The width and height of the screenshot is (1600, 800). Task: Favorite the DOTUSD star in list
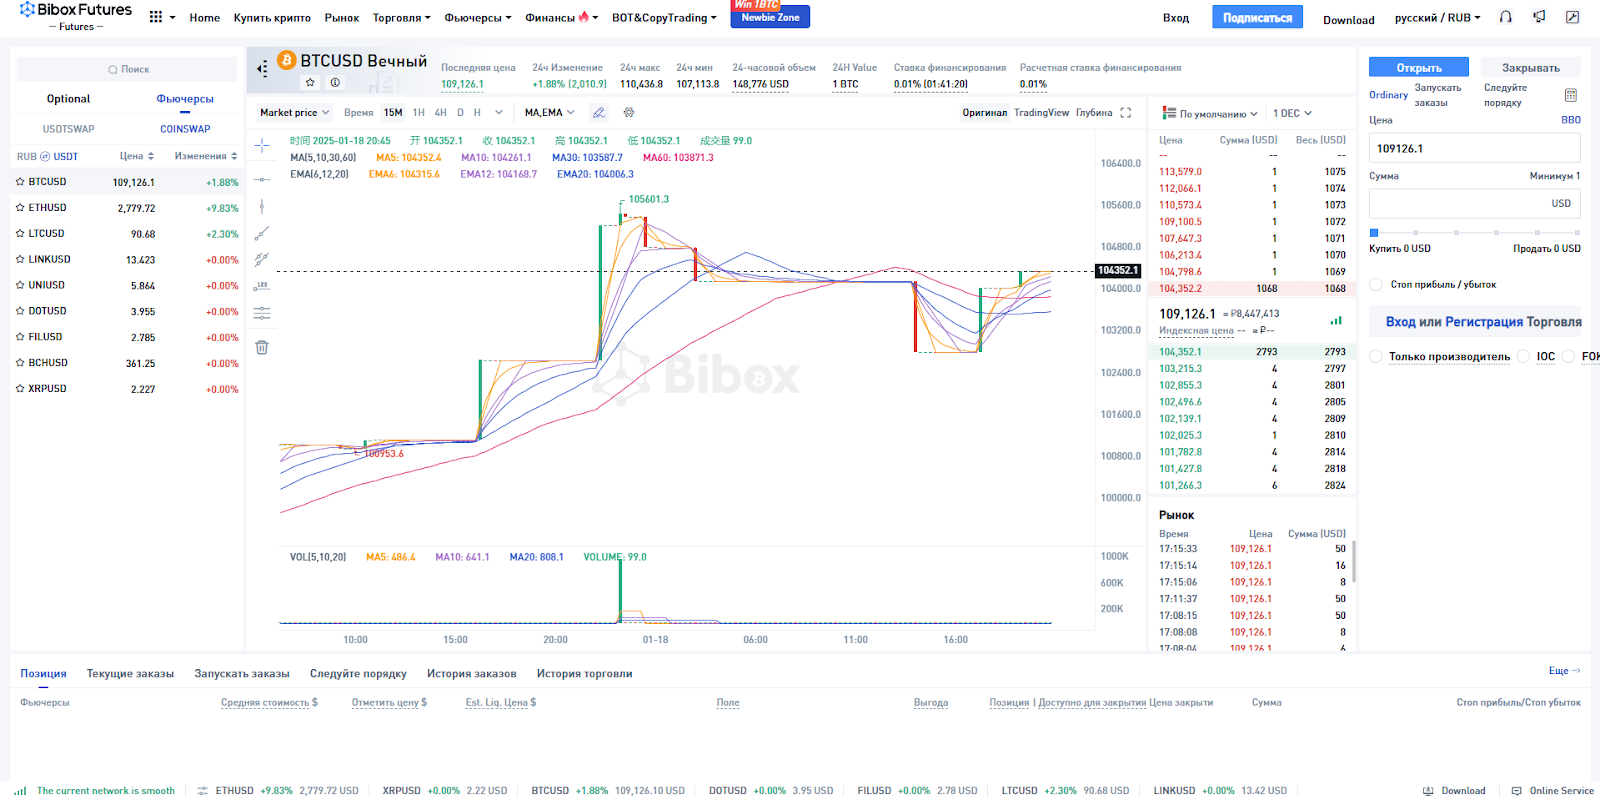coord(20,312)
